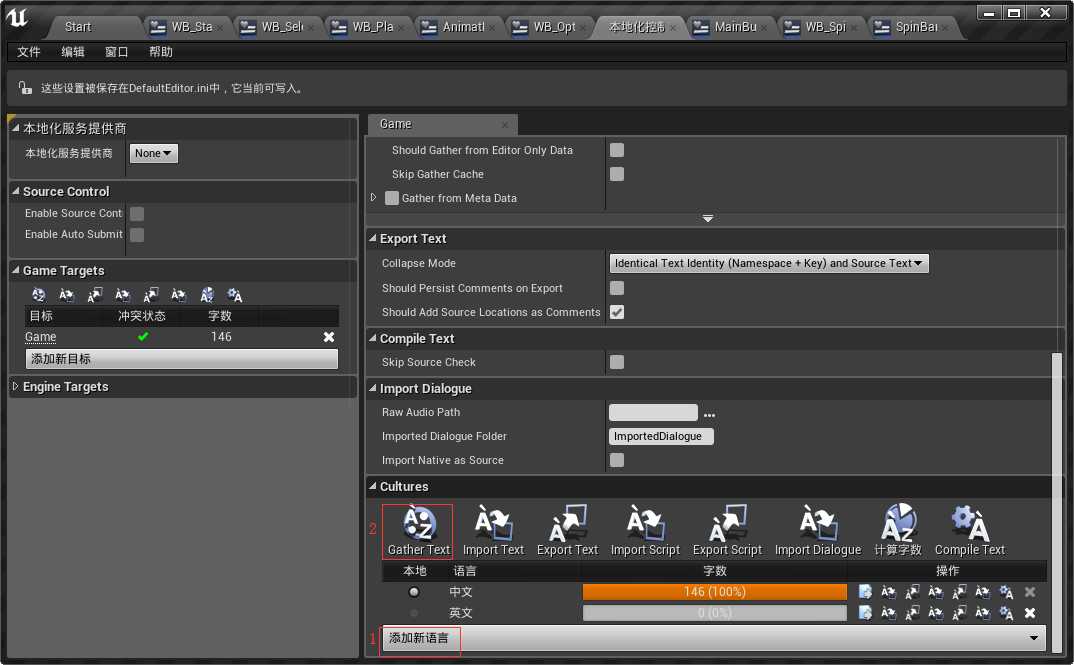Open the 窗口 menu
The width and height of the screenshot is (1074, 665).
coord(116,52)
